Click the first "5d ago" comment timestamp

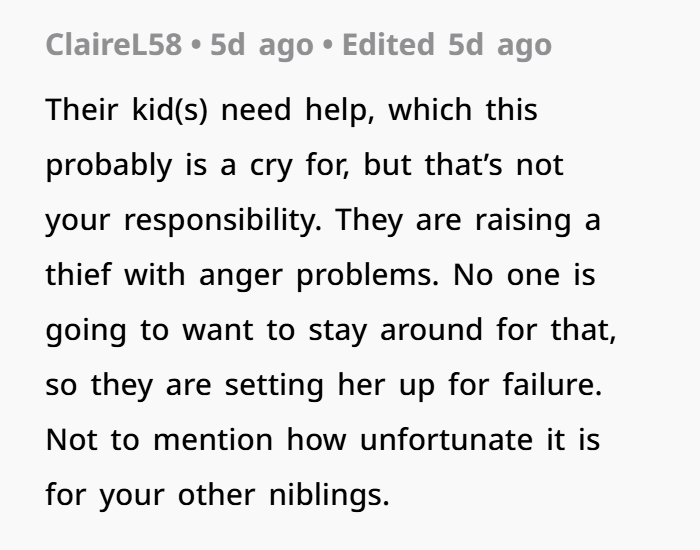pos(262,46)
